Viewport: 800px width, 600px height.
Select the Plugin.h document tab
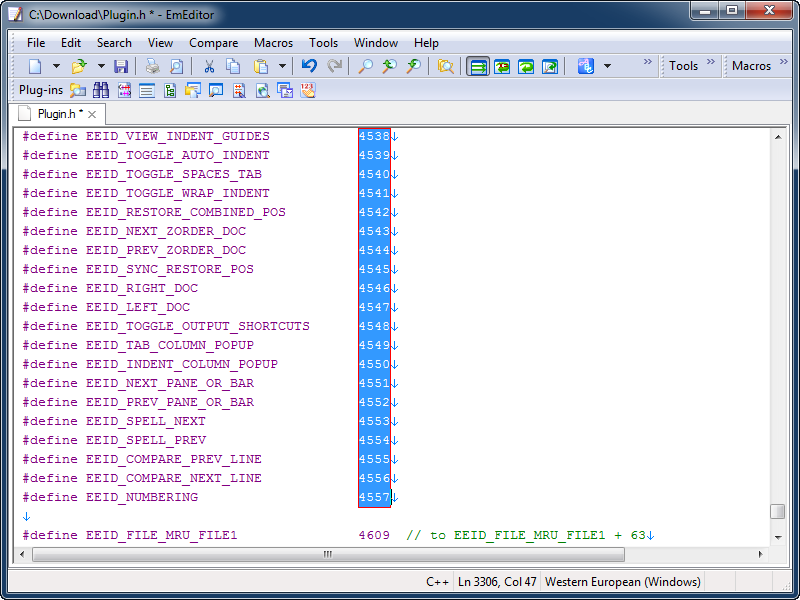57,114
